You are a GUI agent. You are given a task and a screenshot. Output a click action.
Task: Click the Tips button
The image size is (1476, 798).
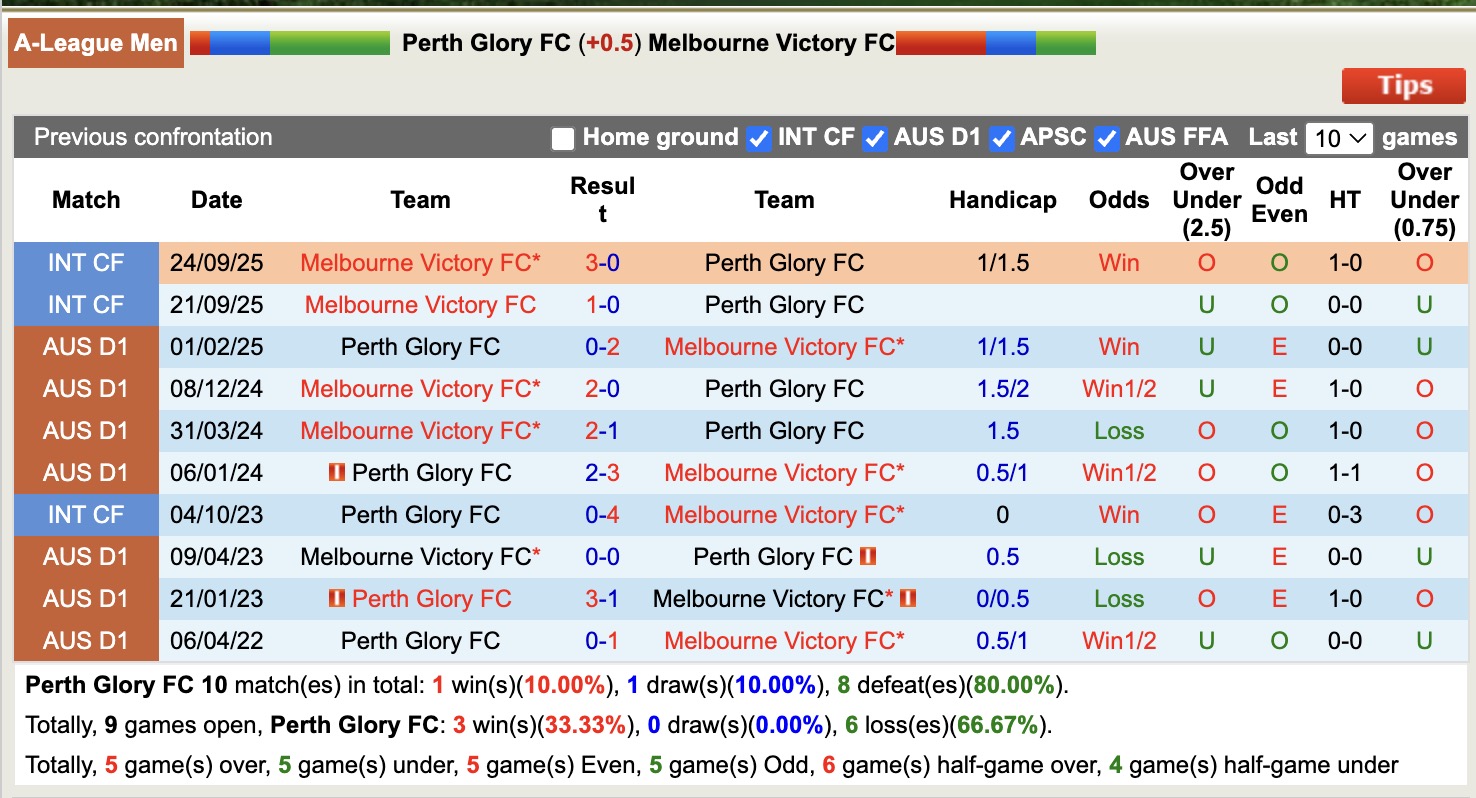pos(1402,86)
